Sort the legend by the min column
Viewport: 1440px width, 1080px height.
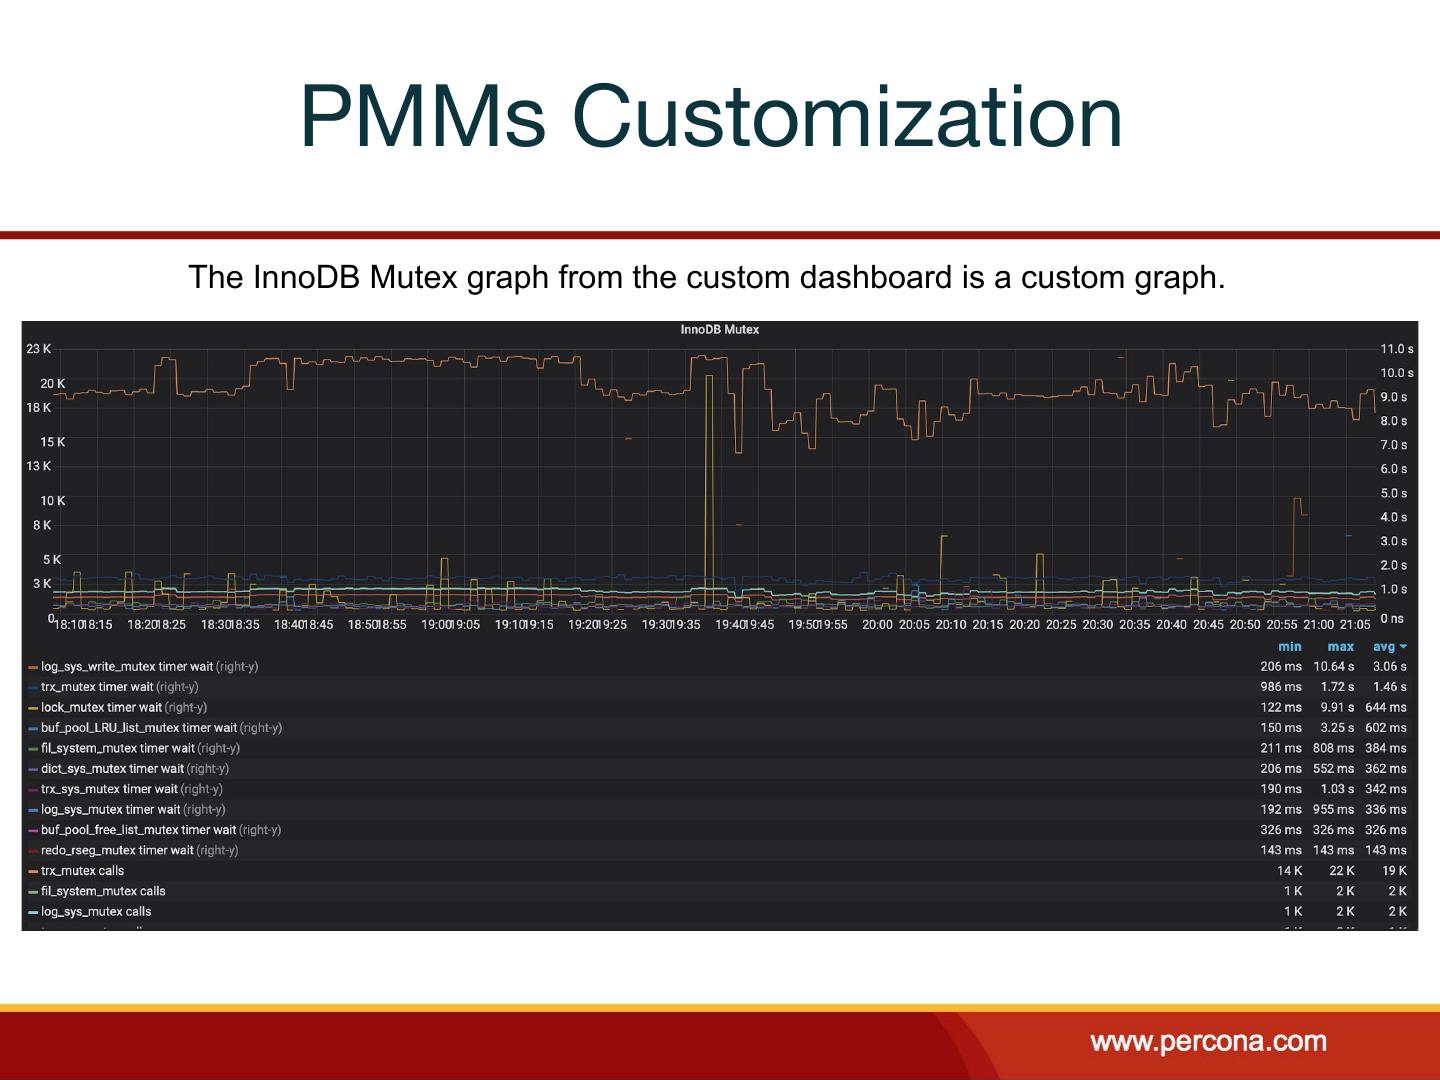1290,647
